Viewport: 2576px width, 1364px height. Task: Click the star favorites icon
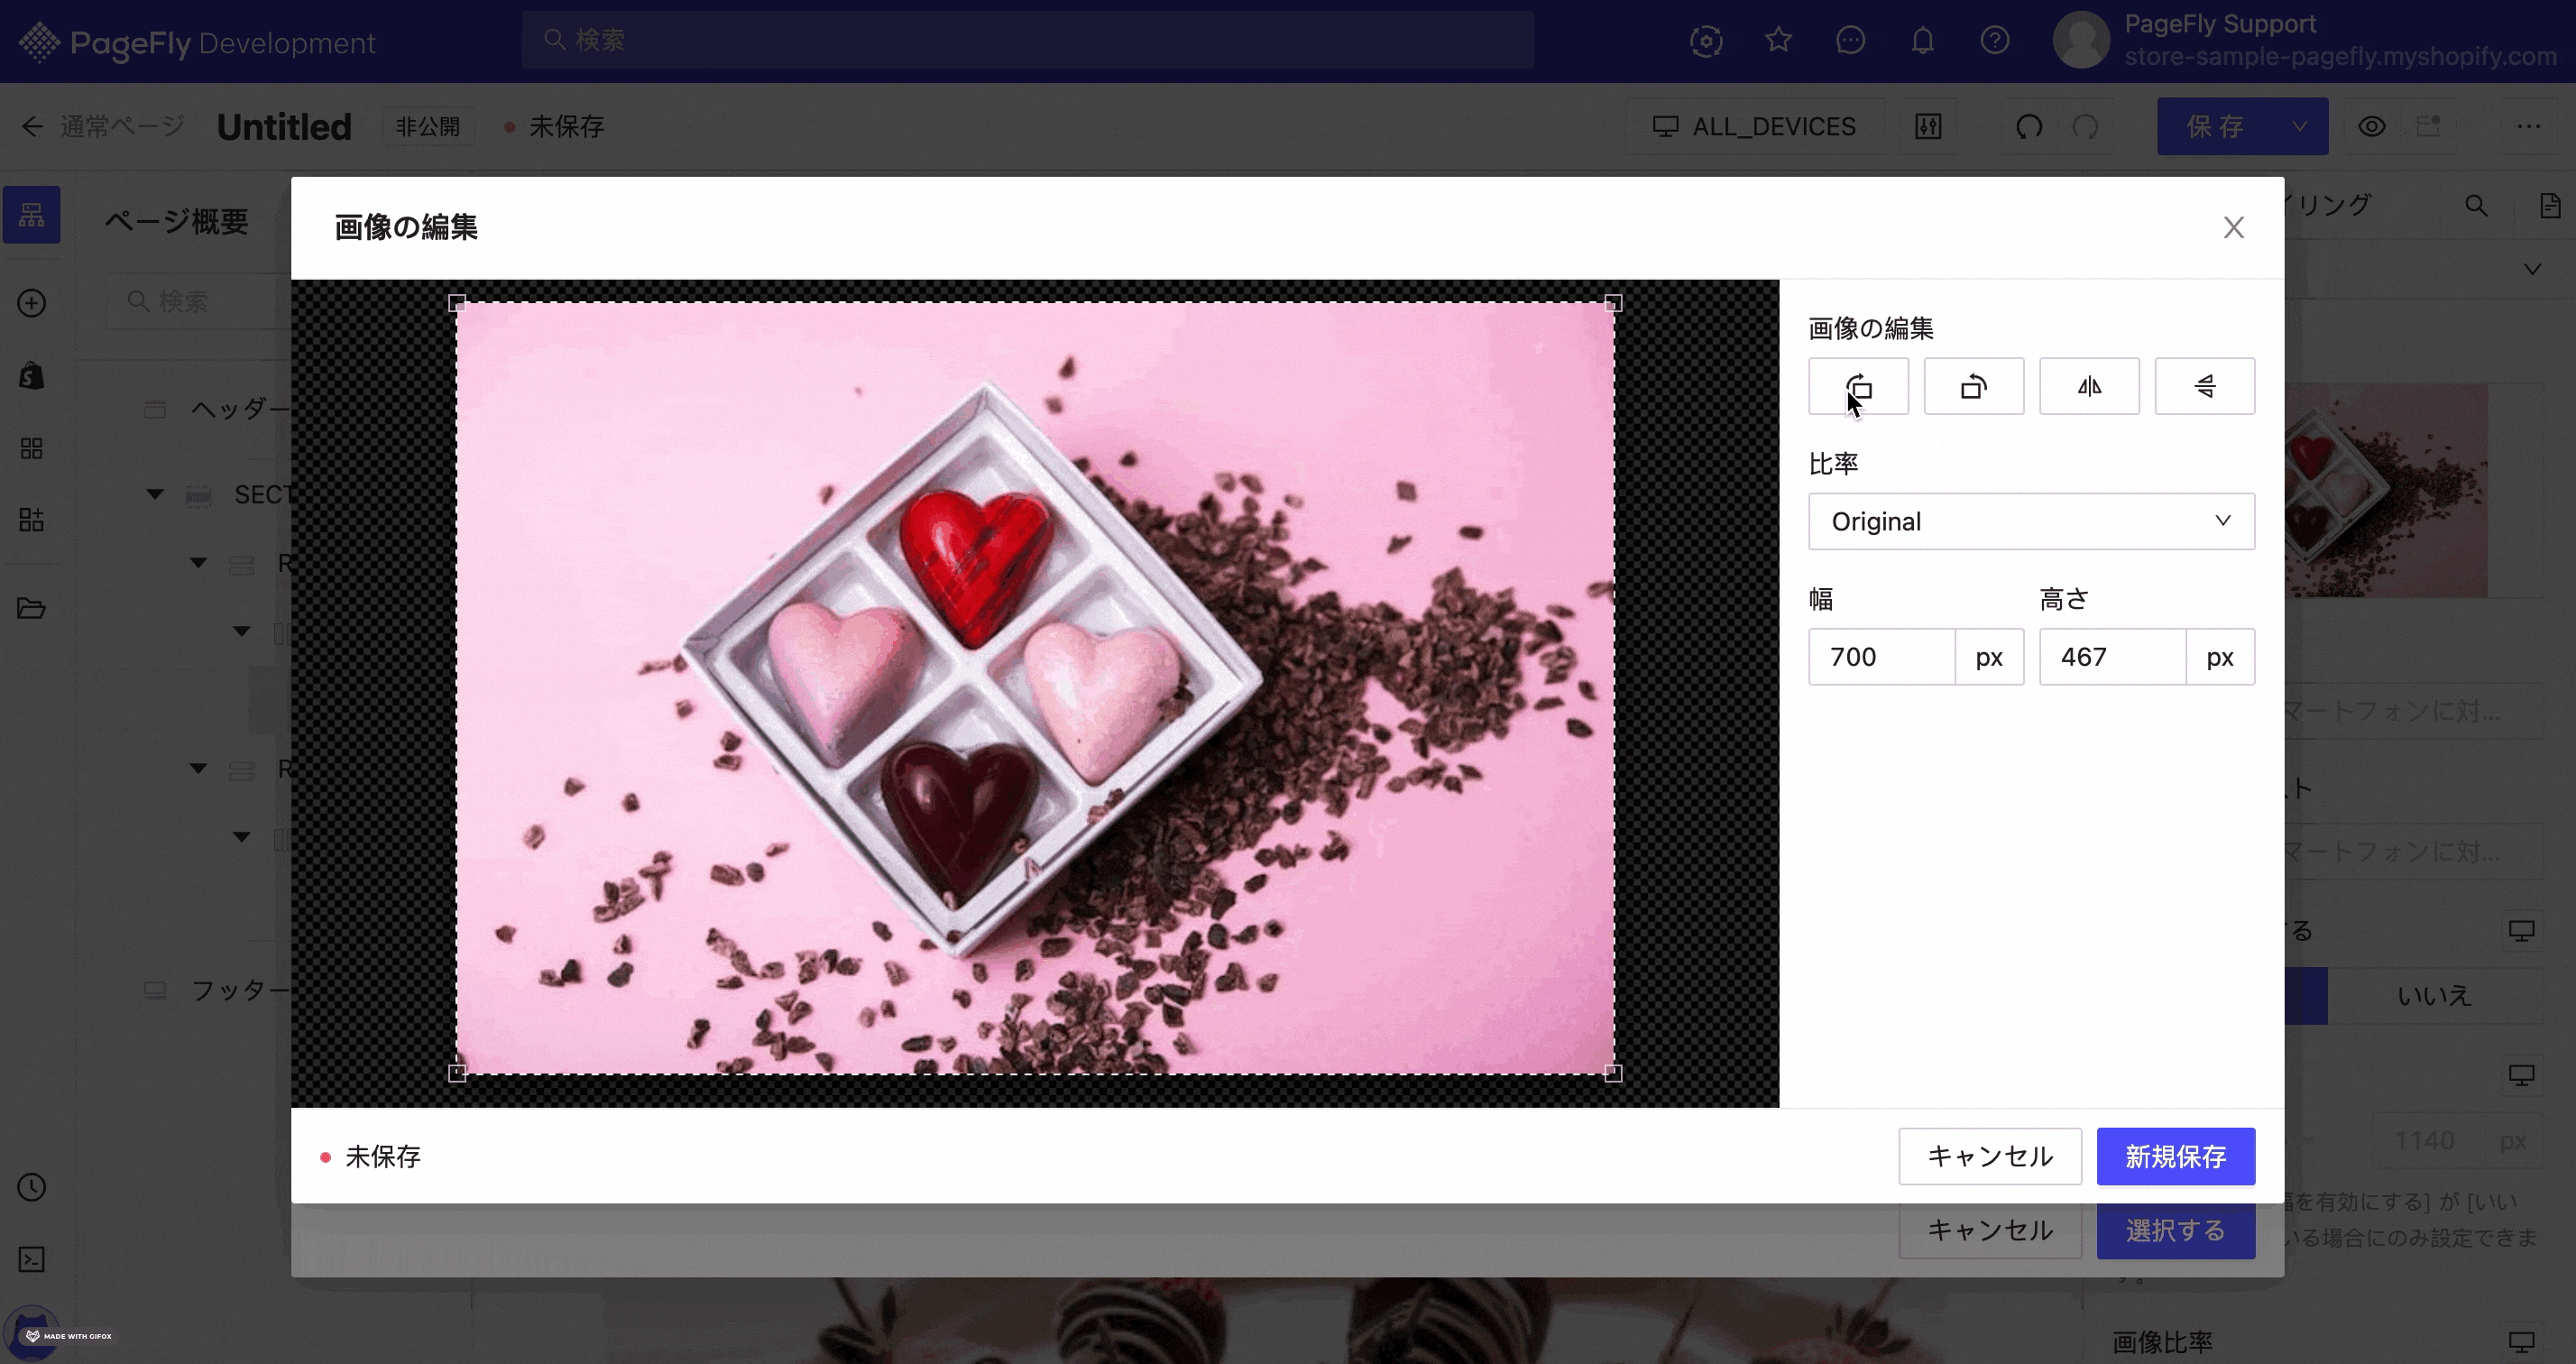(x=1778, y=40)
